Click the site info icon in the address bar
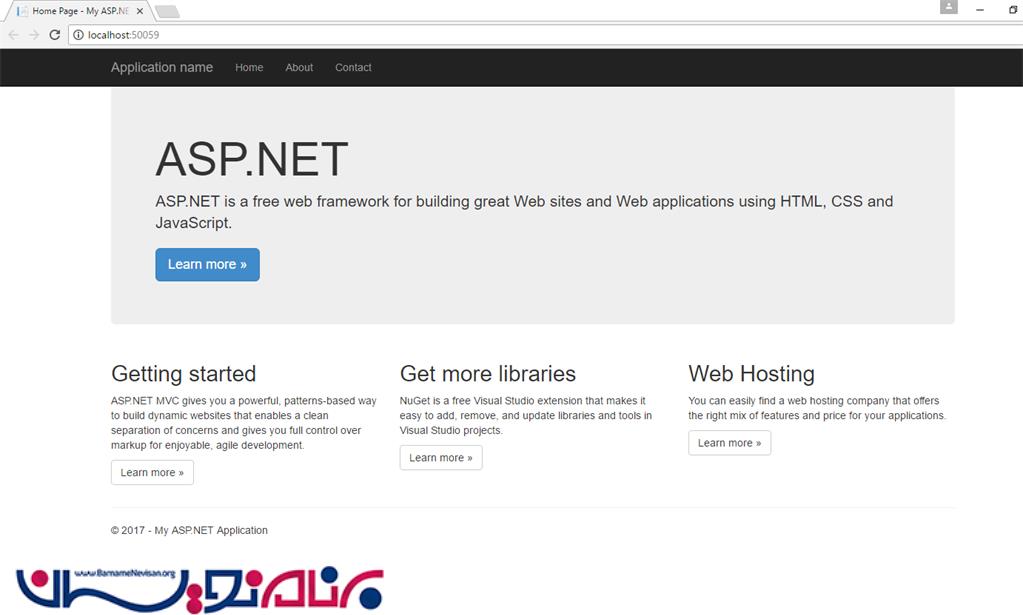The height and width of the screenshot is (615, 1023). [x=78, y=35]
